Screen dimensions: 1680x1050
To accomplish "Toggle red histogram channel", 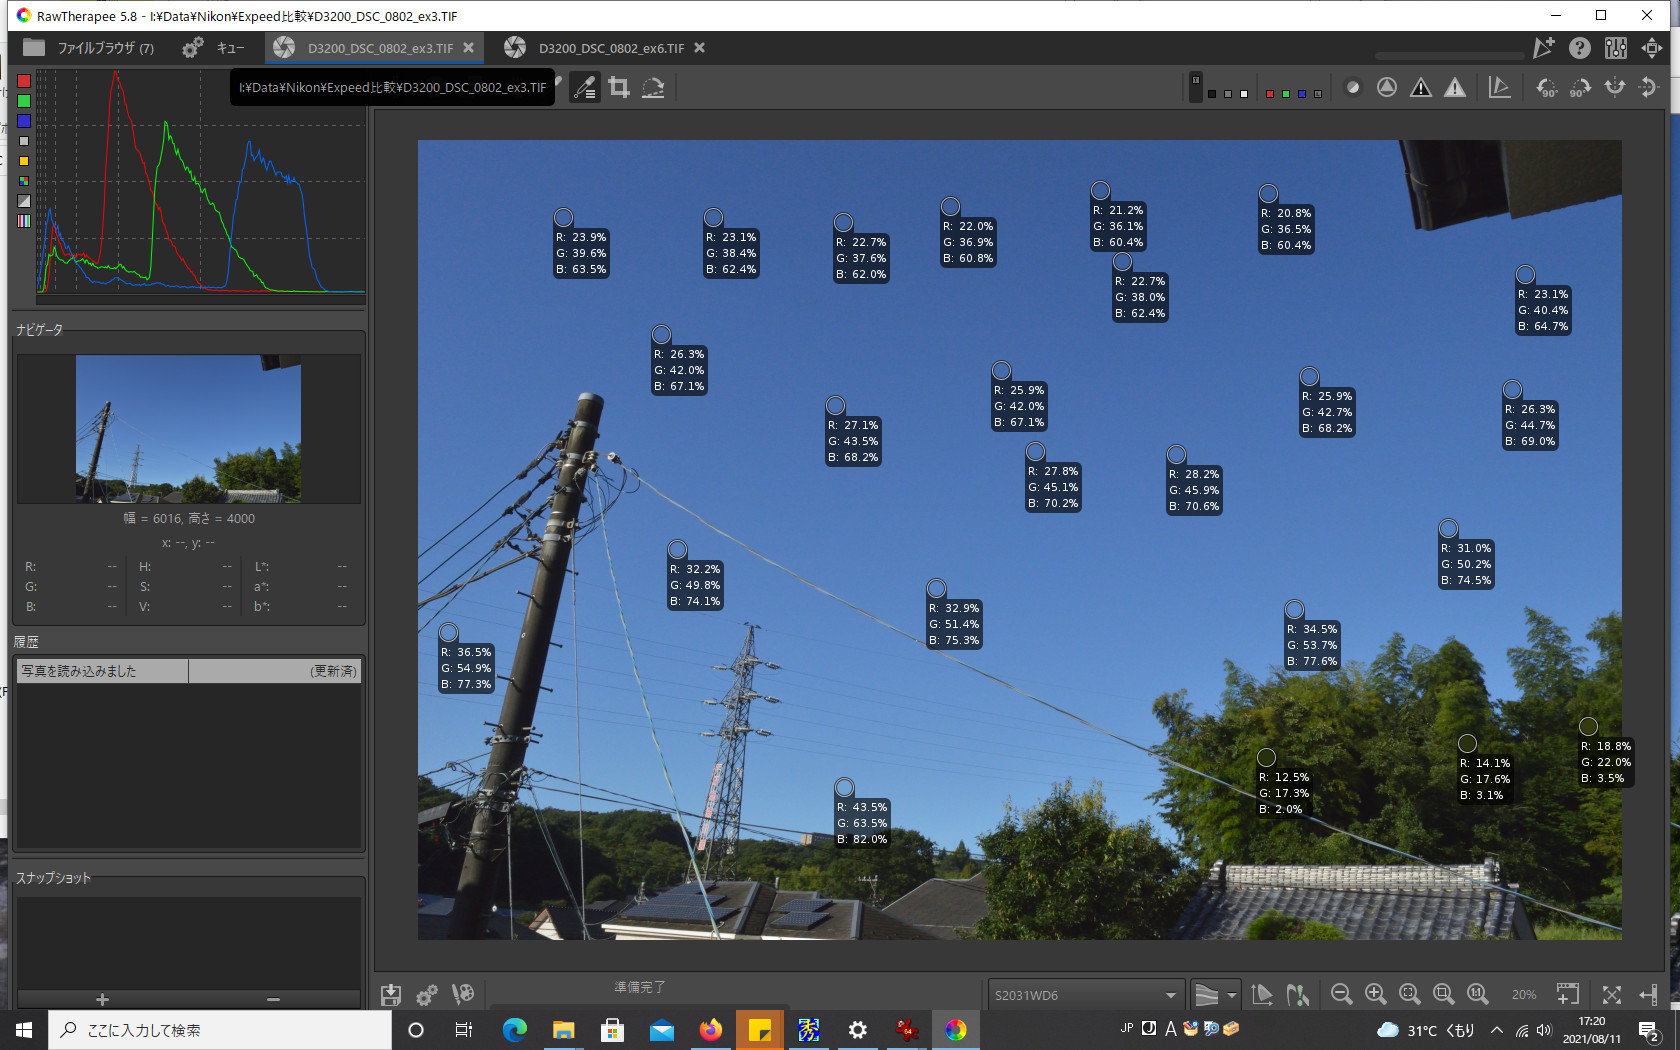I will pos(24,81).
